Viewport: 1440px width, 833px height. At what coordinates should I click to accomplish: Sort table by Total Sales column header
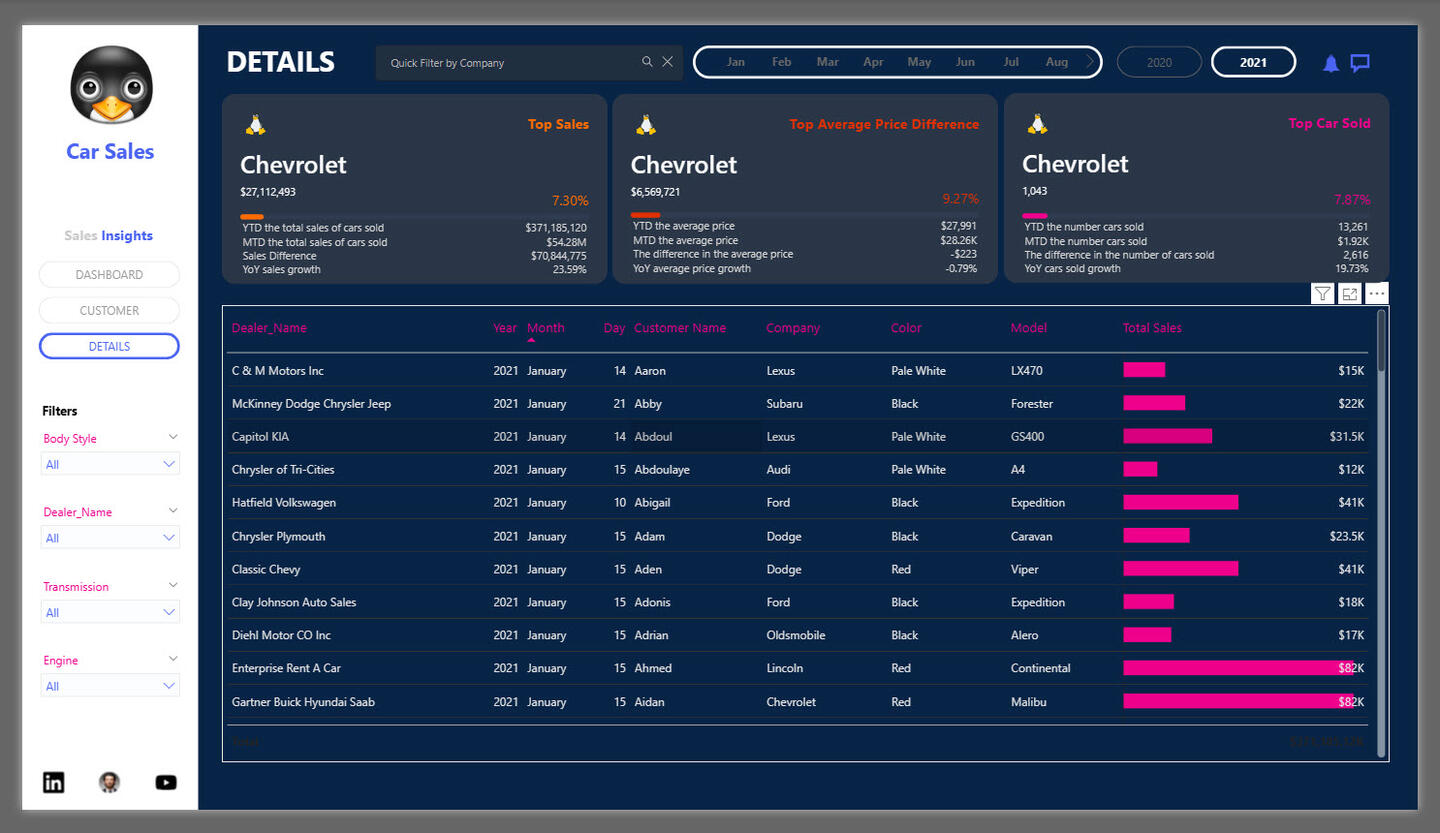tap(1152, 328)
